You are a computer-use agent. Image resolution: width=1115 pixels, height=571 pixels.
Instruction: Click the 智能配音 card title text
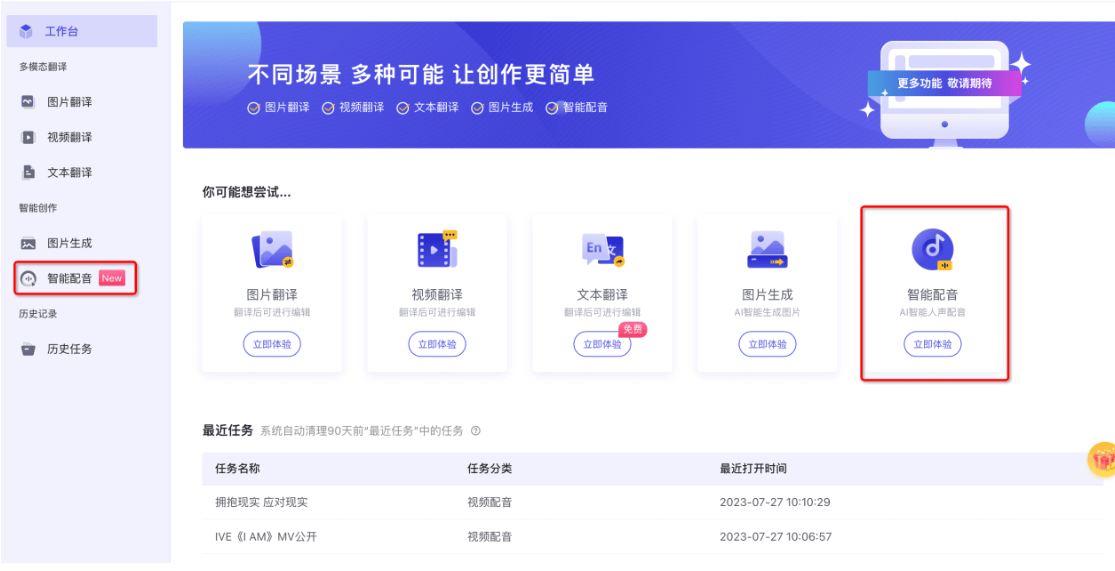[x=932, y=295]
